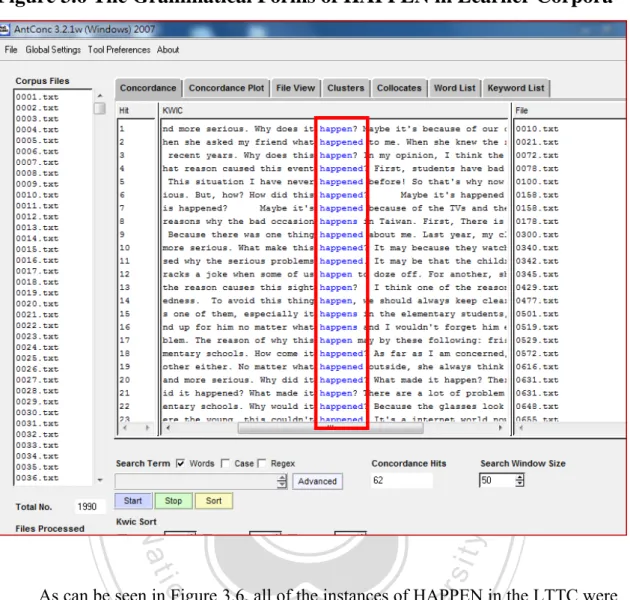Screen dimensions: 630x600
Task: Click hit number 22 in Hit column
Action: (x=125, y=406)
